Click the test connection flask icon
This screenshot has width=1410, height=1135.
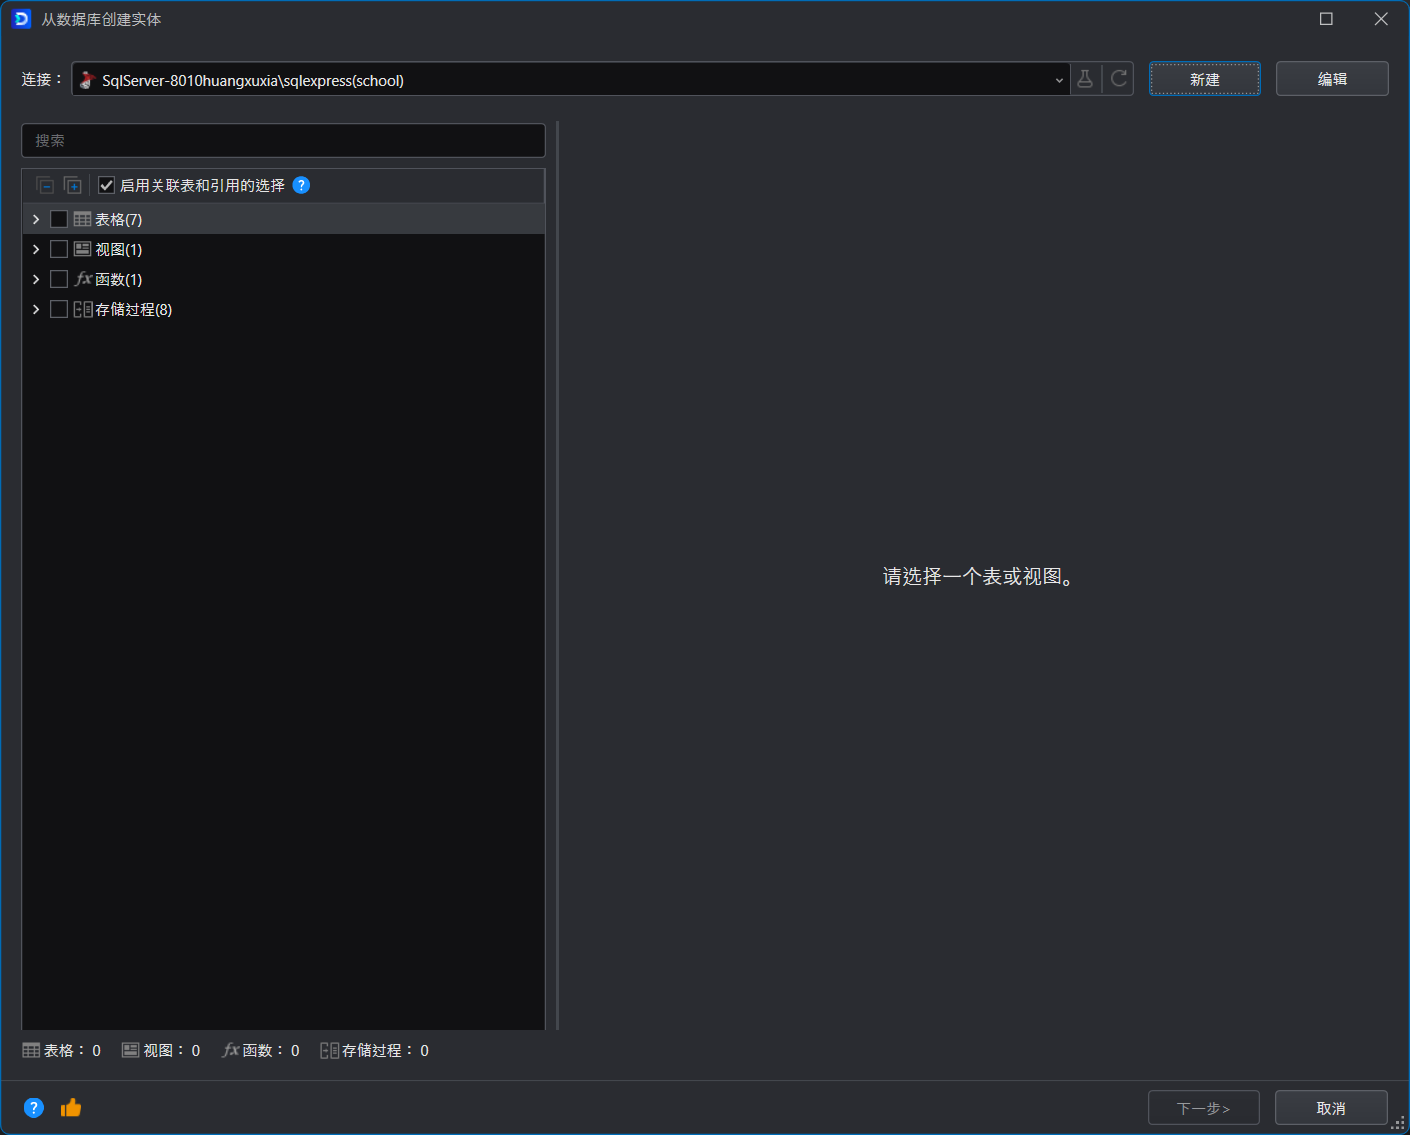1085,79
